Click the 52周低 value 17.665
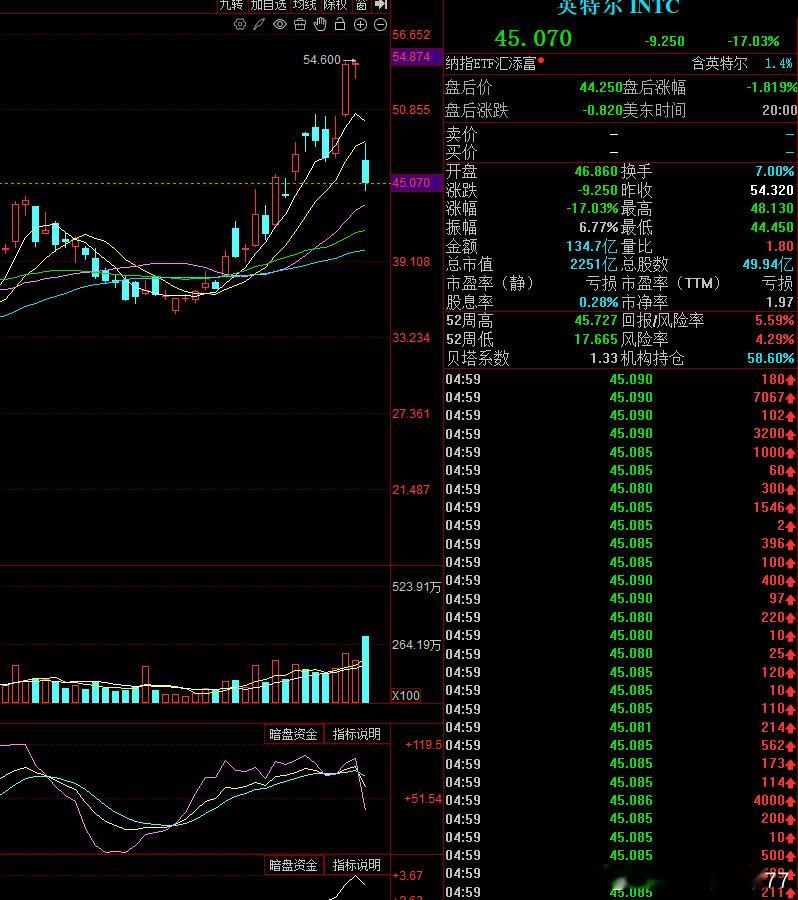The height and width of the screenshot is (900, 798). tap(596, 339)
